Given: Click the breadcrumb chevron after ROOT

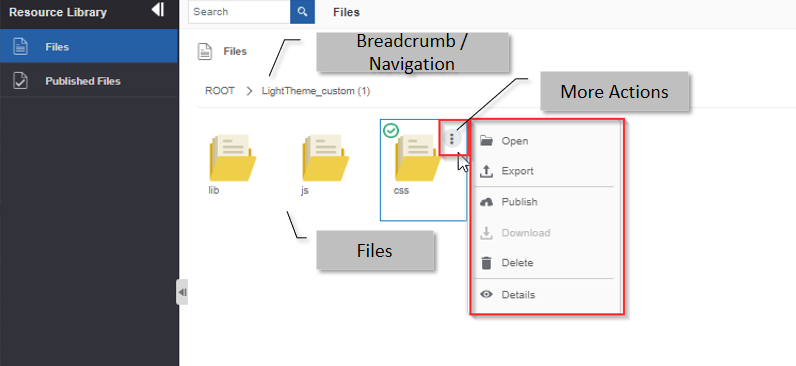Looking at the screenshot, I should [x=249, y=91].
